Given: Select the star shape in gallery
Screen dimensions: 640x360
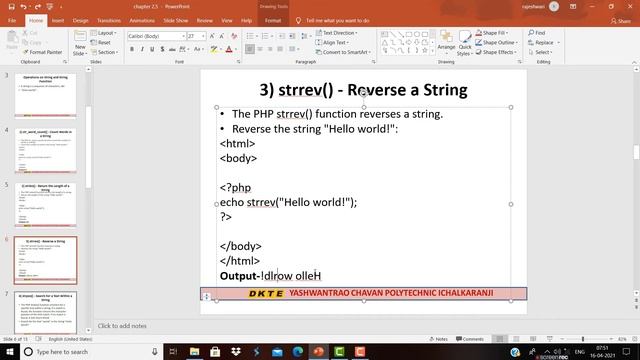Looking at the screenshot, I should [x=425, y=51].
